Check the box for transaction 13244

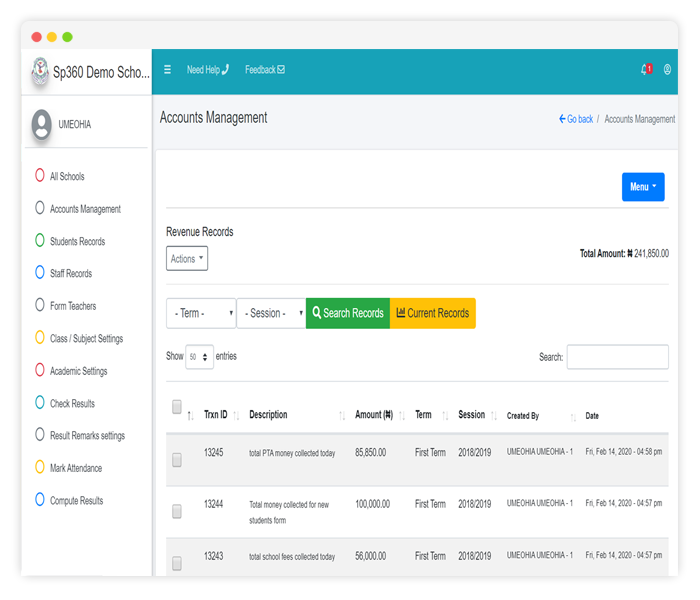177,511
